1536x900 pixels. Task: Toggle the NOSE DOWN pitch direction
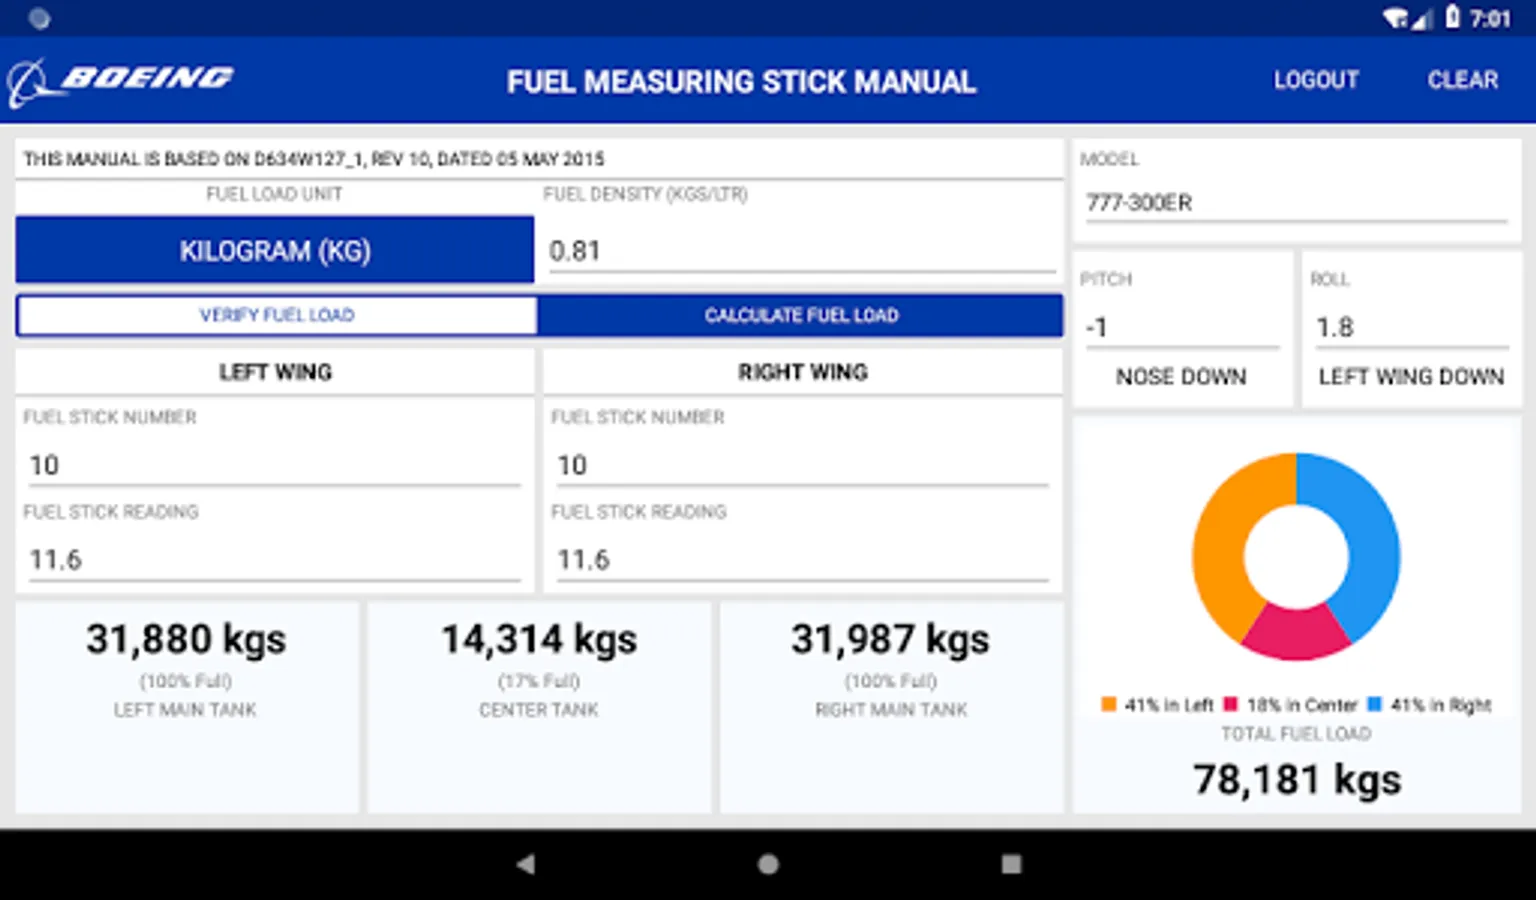click(x=1181, y=377)
